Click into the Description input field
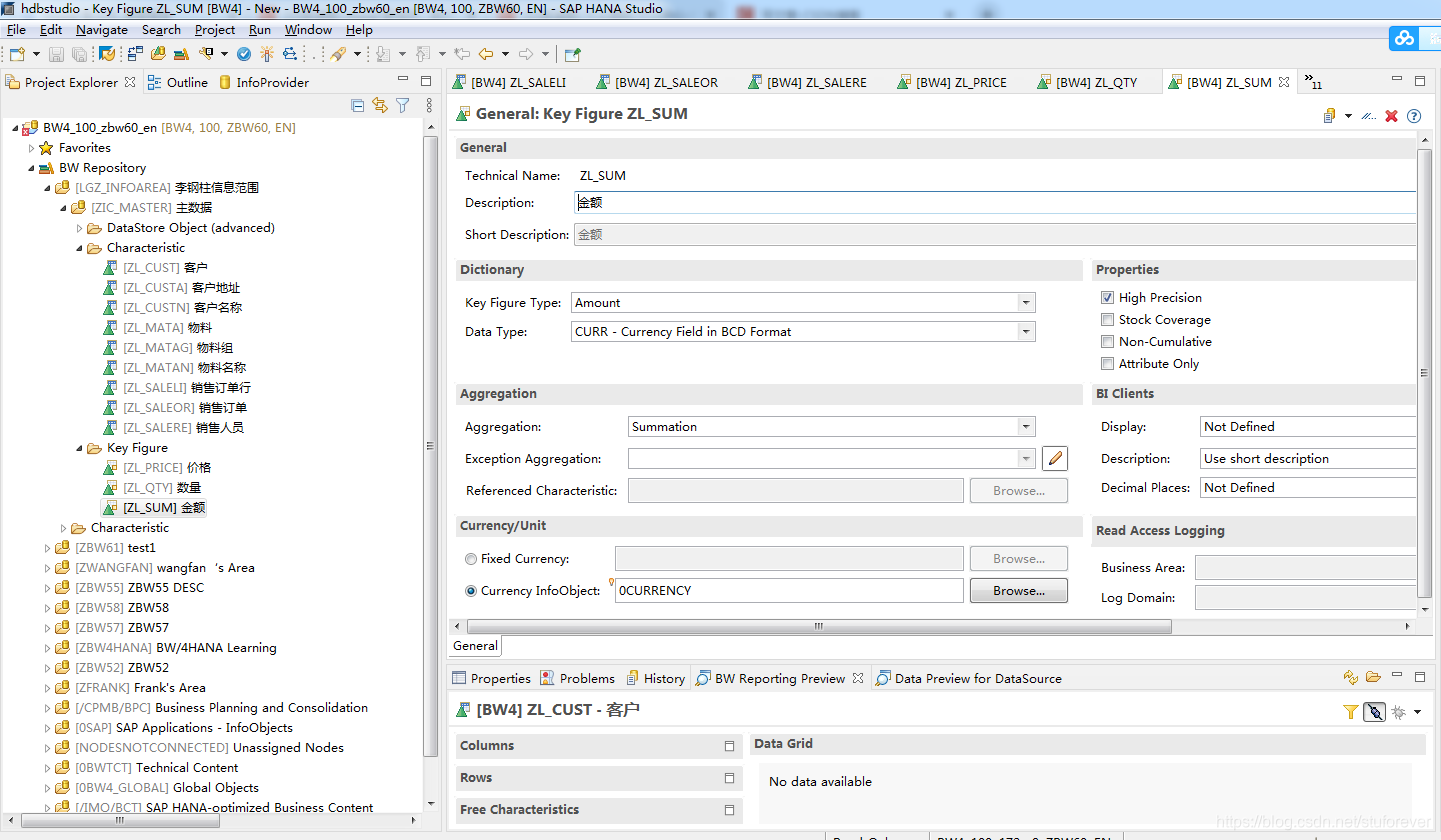This screenshot has height=840, width=1441. tap(995, 203)
